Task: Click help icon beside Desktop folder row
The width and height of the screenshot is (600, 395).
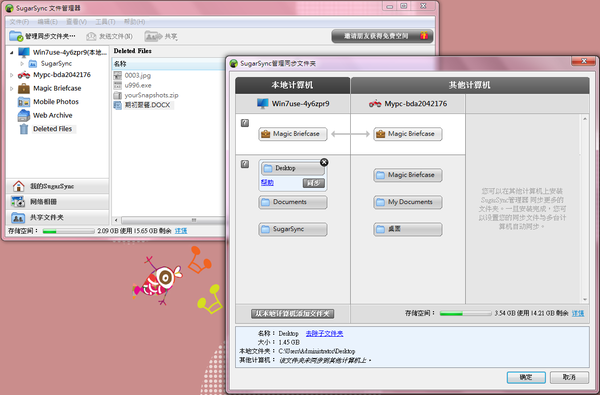Action: [245, 164]
